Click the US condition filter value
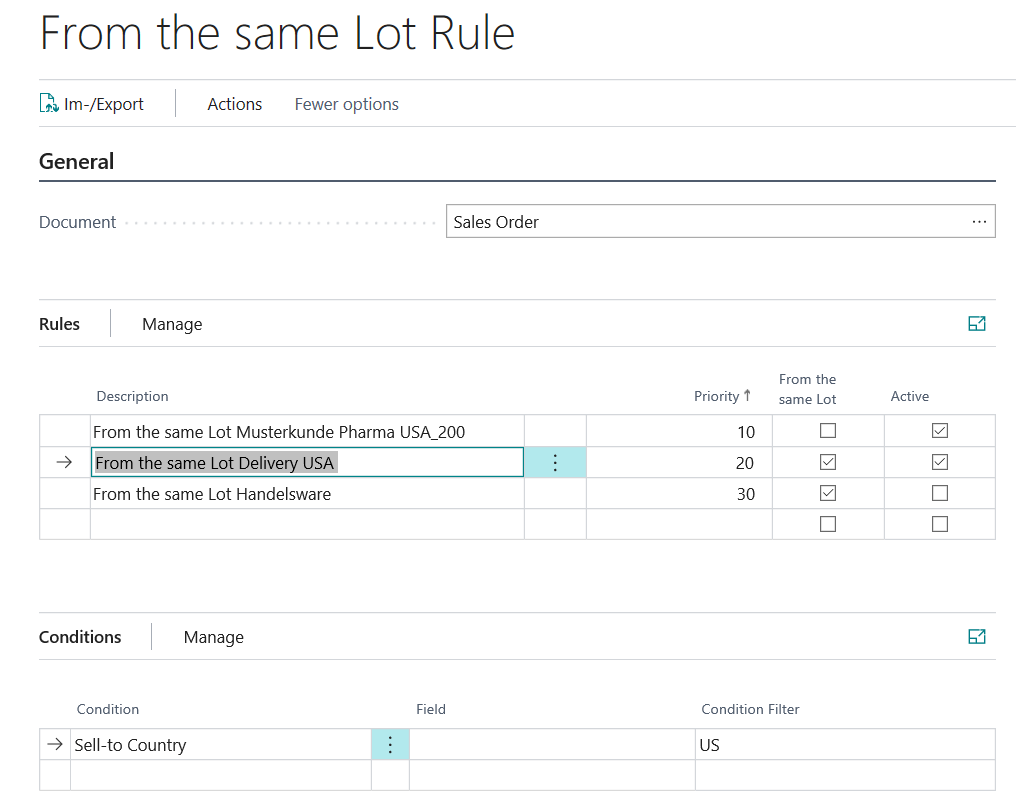The height and width of the screenshot is (802, 1016). 710,745
